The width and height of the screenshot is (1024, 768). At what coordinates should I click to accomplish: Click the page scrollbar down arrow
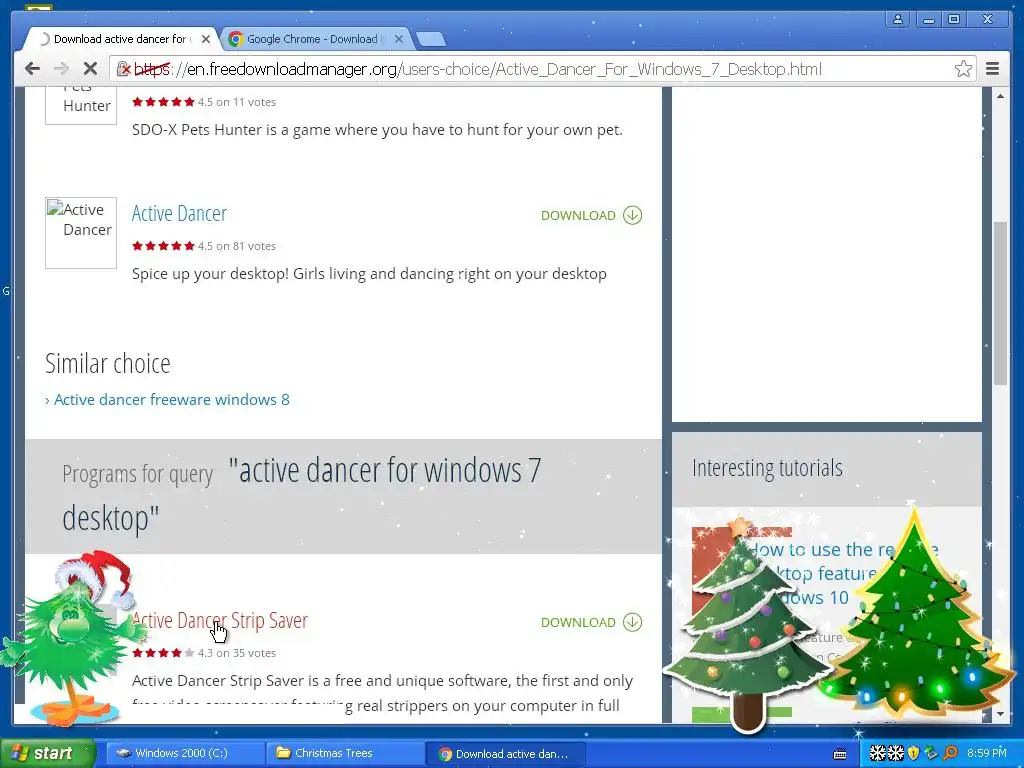(1000, 714)
